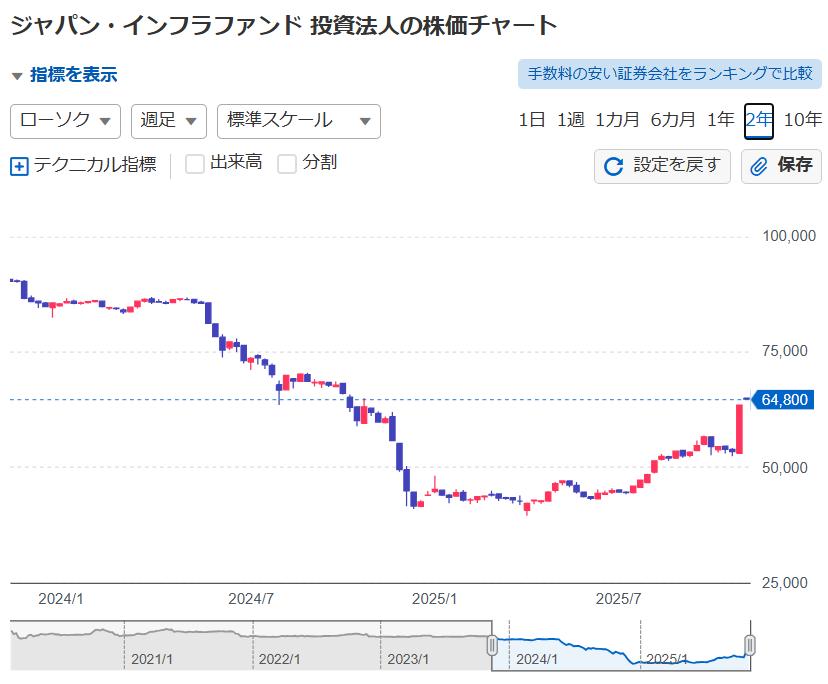Screen dimensions: 828x684
Task: Choose the 1カ月 period tab
Action: click(x=617, y=121)
